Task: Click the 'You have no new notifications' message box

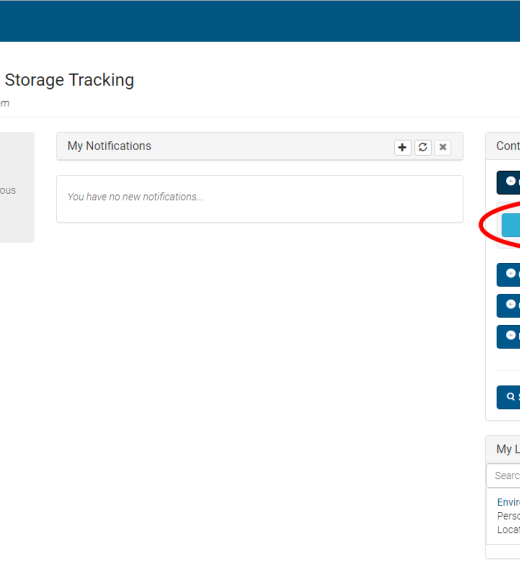Action: click(x=260, y=199)
